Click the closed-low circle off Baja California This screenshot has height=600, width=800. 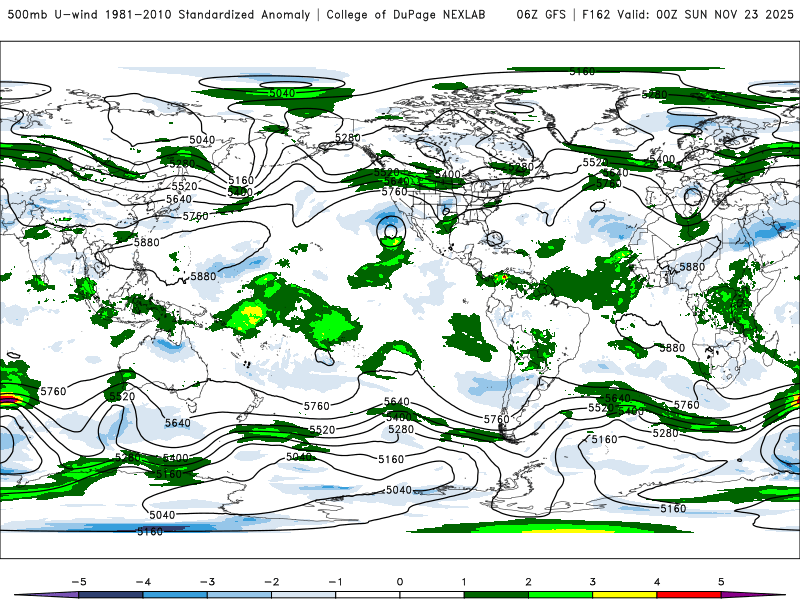click(390, 231)
